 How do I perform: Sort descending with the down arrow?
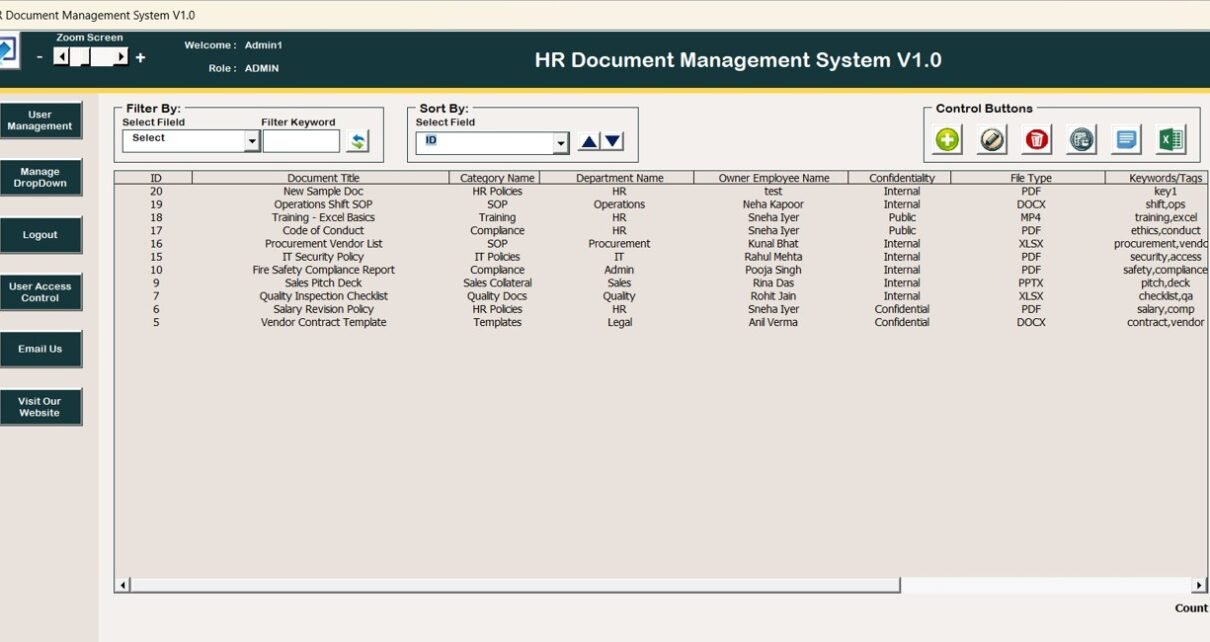pos(612,142)
